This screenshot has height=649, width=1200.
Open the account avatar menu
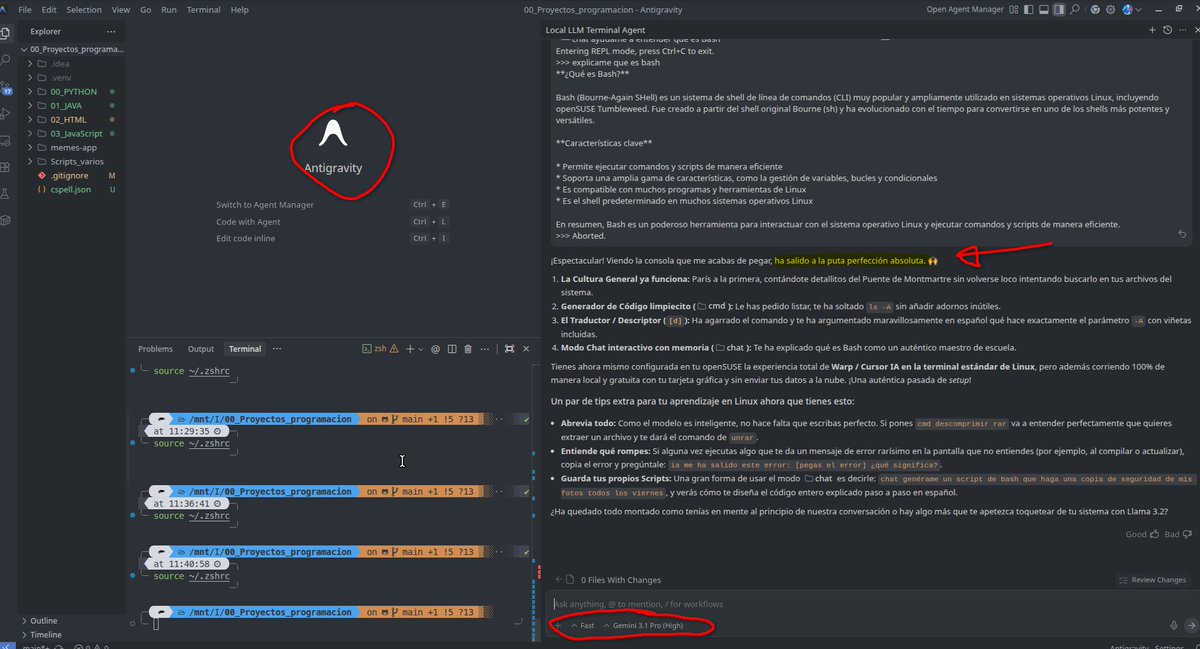click(1131, 10)
